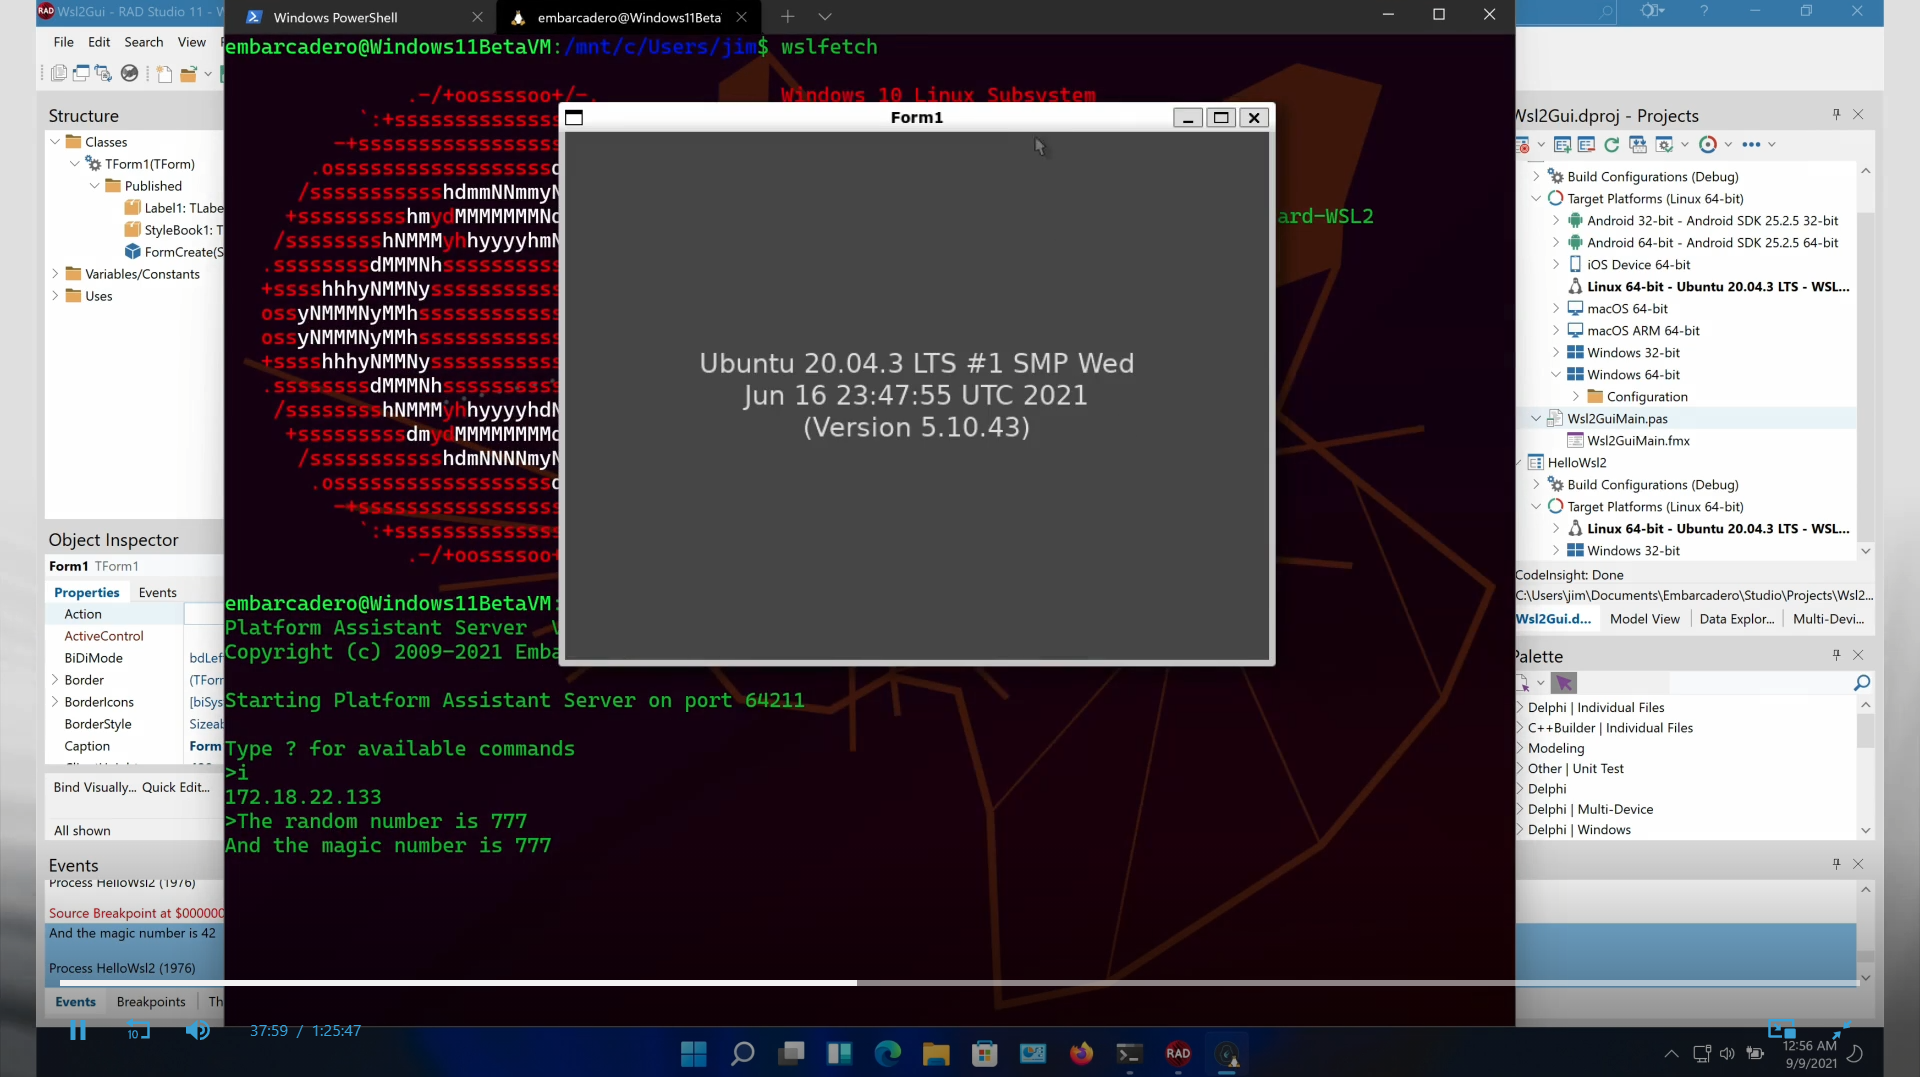Open the Search menu

[144, 42]
